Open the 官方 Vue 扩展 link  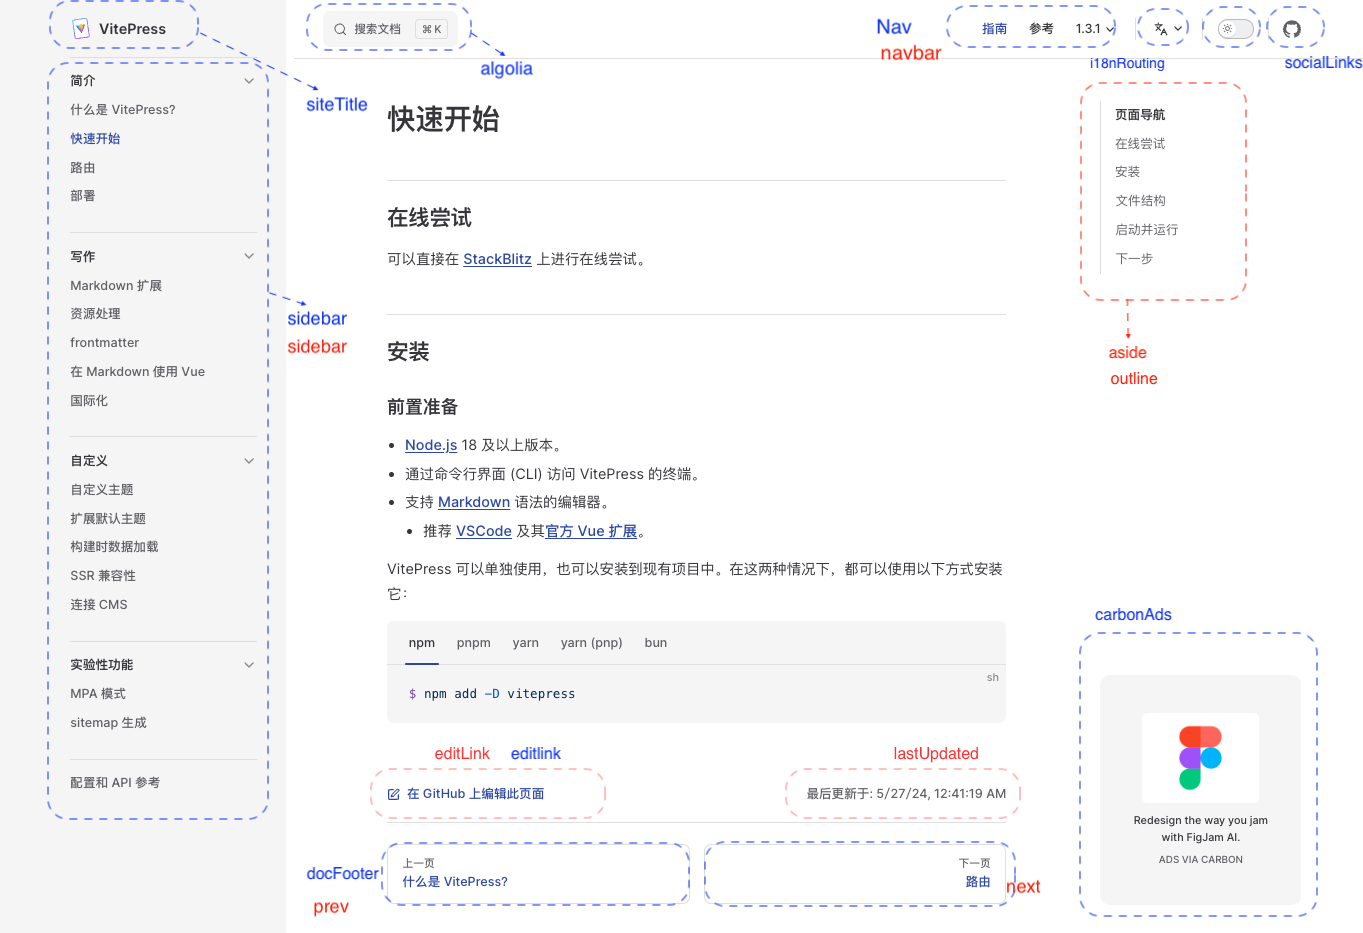[592, 531]
